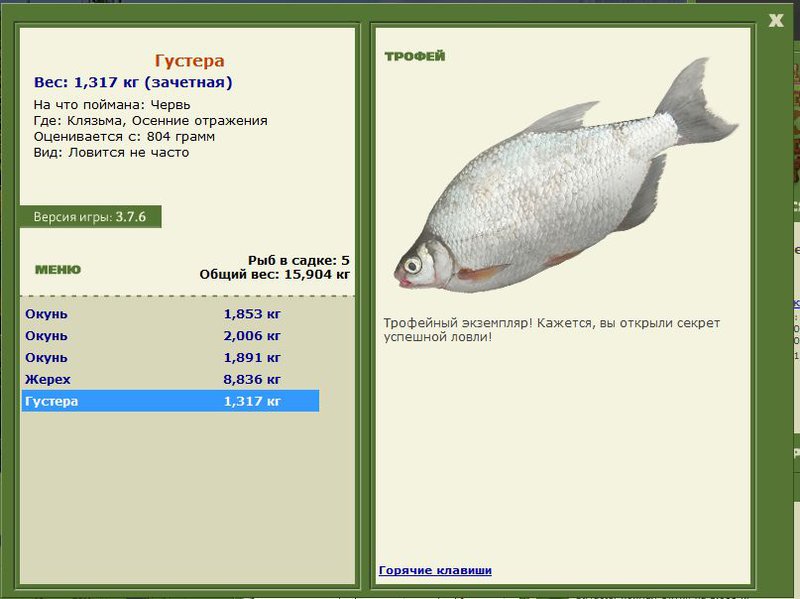This screenshot has height=599, width=800.
Task: Open the Горячие клавиши link
Action: coord(435,570)
